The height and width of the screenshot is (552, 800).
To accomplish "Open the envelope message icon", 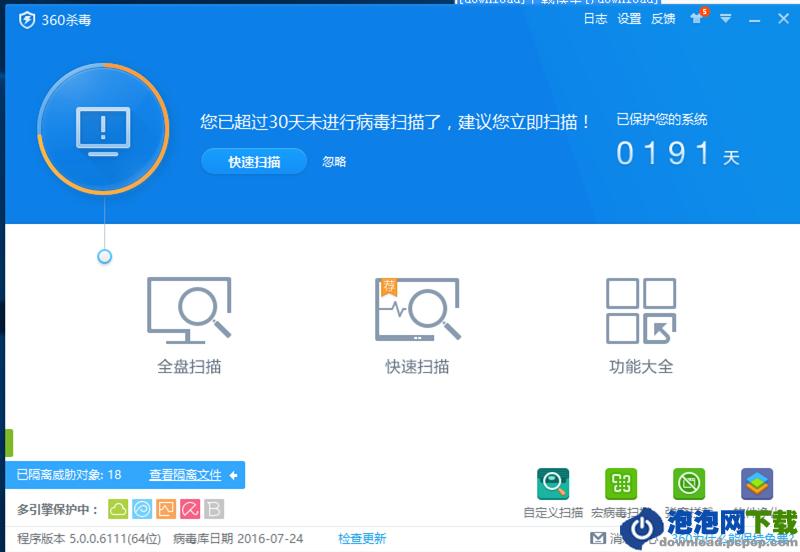I will [x=598, y=538].
